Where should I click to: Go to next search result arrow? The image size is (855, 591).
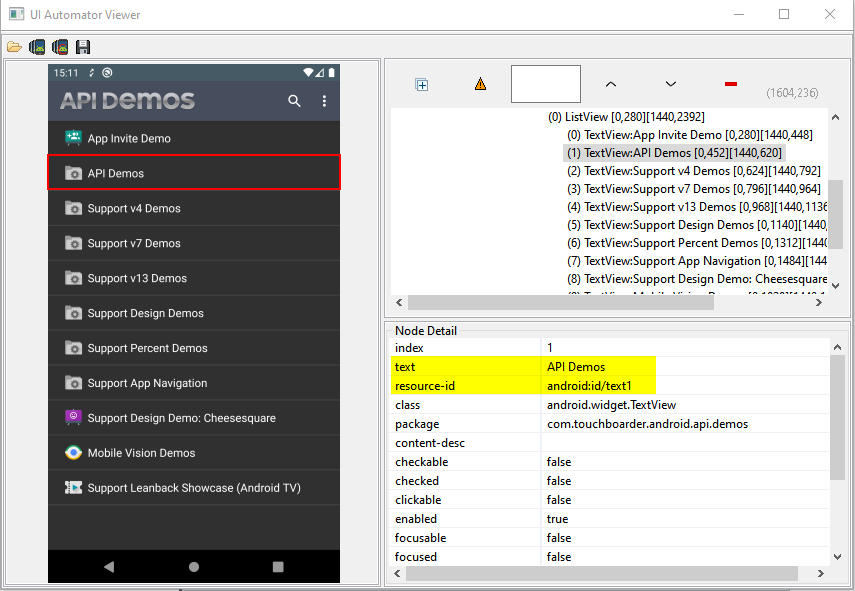pos(670,85)
